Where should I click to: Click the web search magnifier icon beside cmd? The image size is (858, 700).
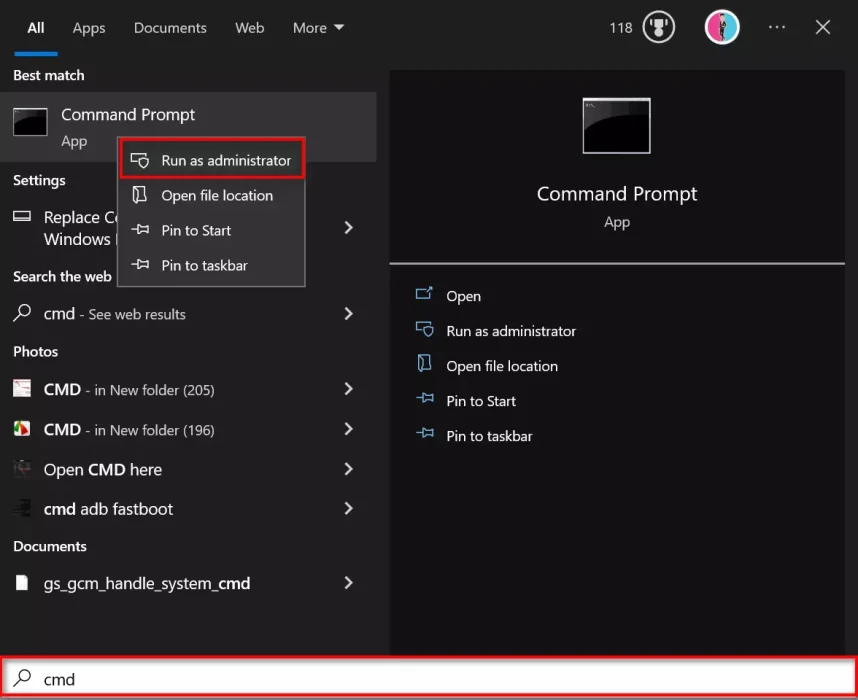pos(22,313)
